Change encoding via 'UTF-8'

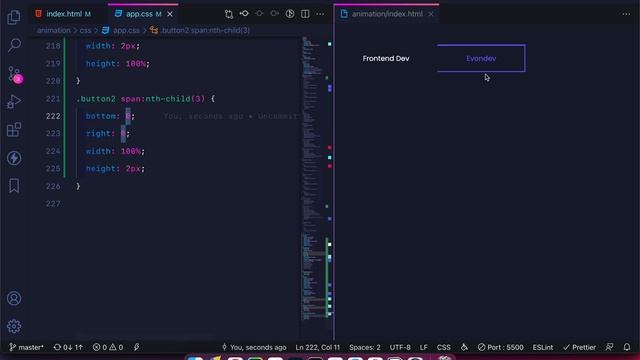click(400, 347)
